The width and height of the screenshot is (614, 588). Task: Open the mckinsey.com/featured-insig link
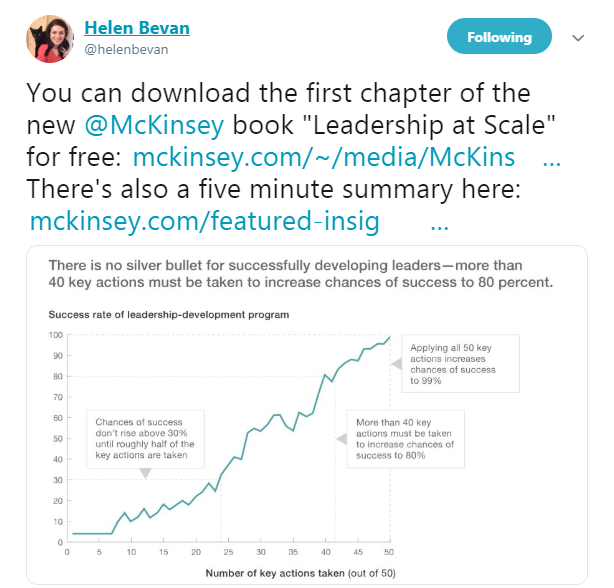[205, 222]
